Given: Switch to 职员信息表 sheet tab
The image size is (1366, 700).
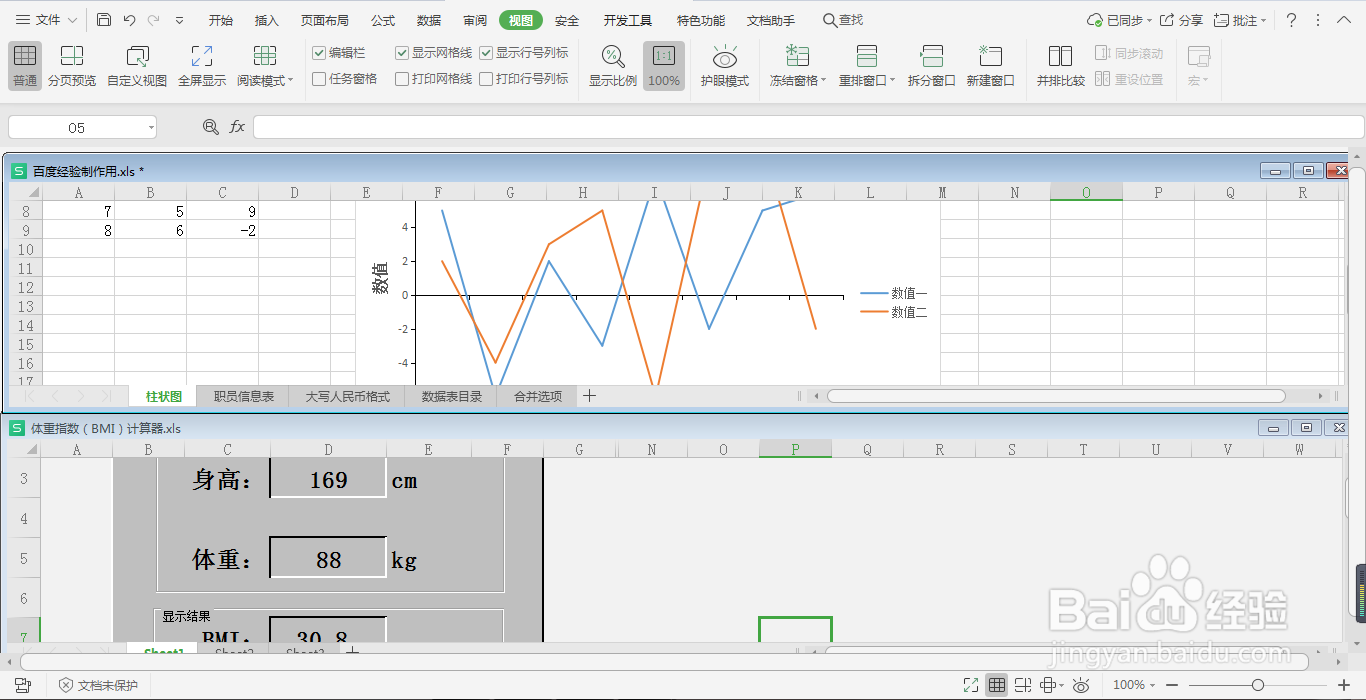Looking at the screenshot, I should click(244, 396).
